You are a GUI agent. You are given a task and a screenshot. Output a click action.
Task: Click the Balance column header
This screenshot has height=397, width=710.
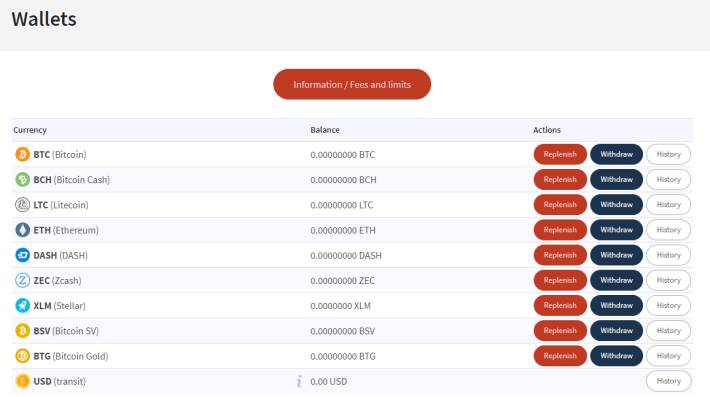coord(325,130)
